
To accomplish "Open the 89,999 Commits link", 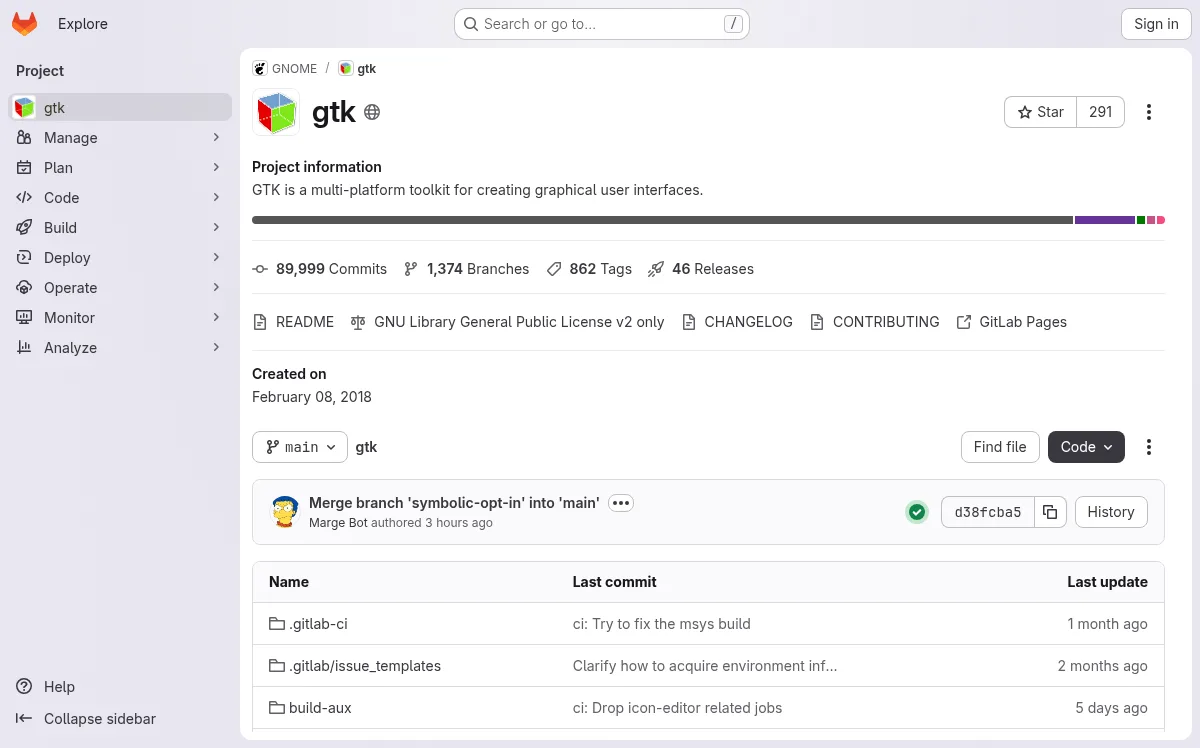I will point(320,269).
